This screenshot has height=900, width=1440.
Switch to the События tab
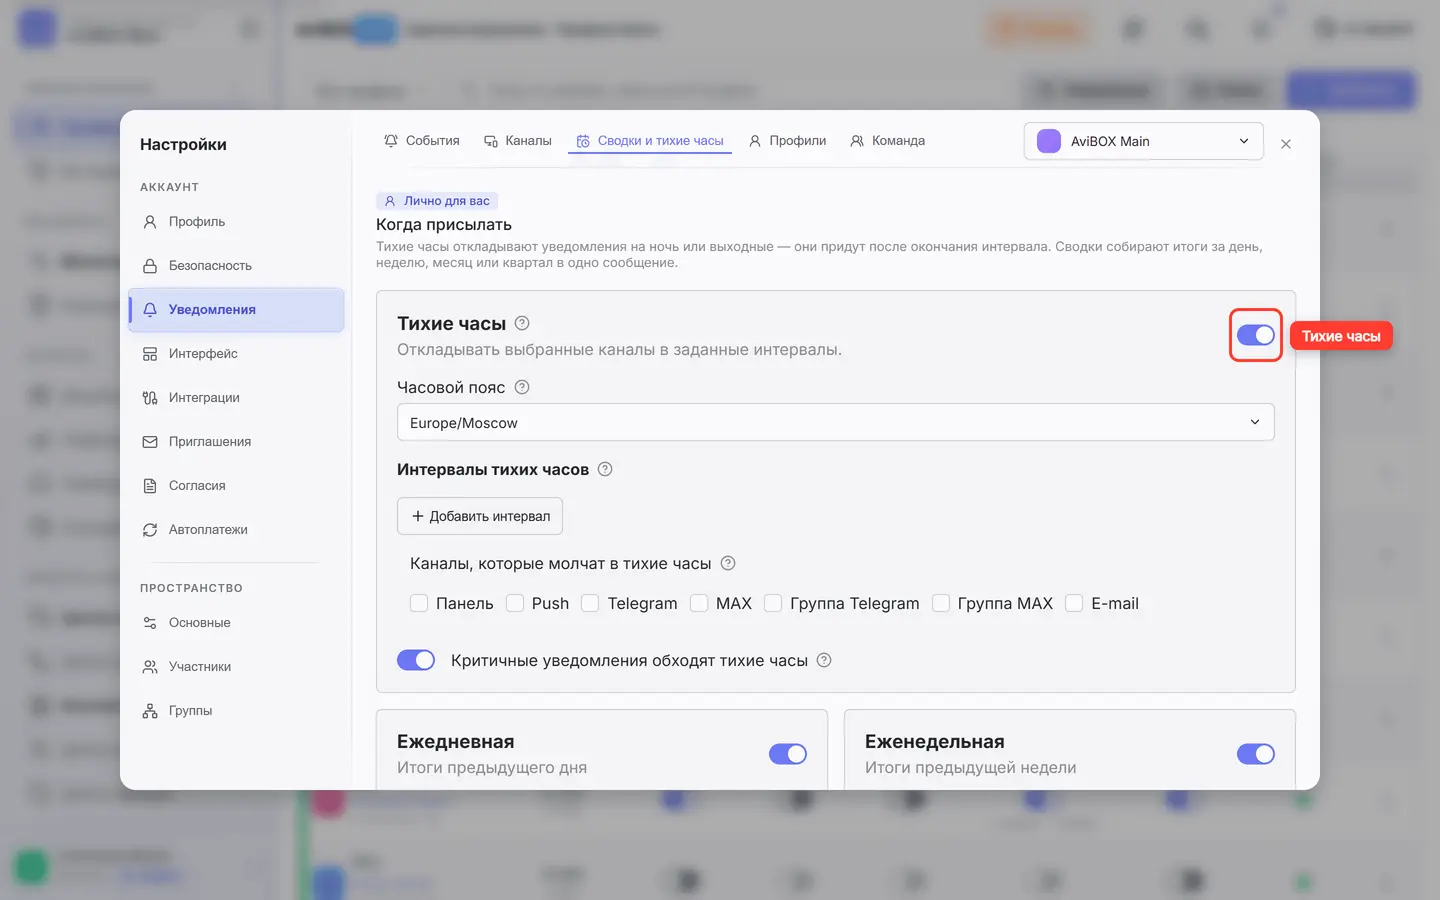point(422,141)
